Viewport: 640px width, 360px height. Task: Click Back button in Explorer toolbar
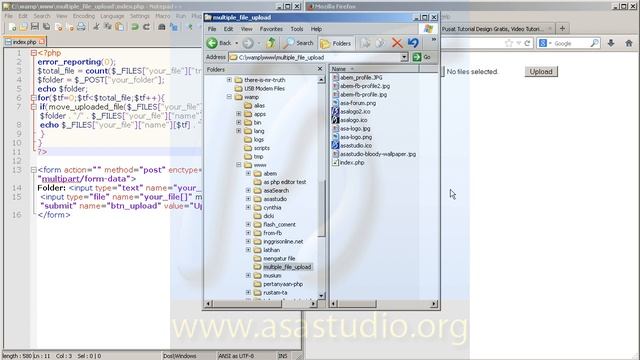click(x=219, y=43)
